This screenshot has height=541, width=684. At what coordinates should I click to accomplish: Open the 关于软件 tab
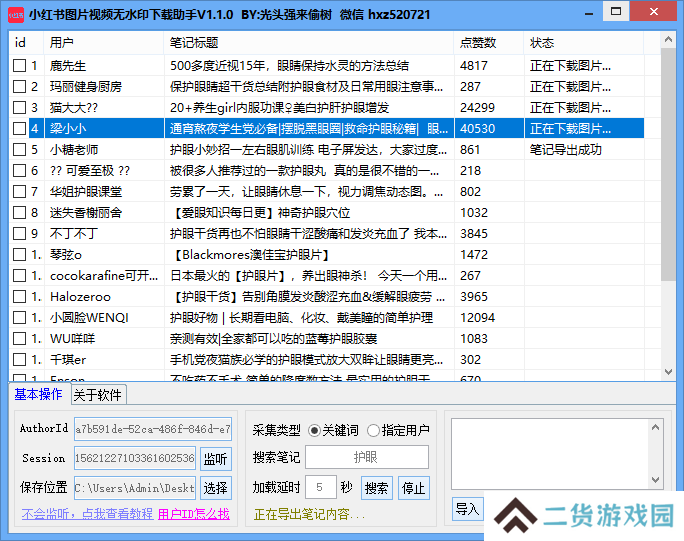pyautogui.click(x=98, y=395)
